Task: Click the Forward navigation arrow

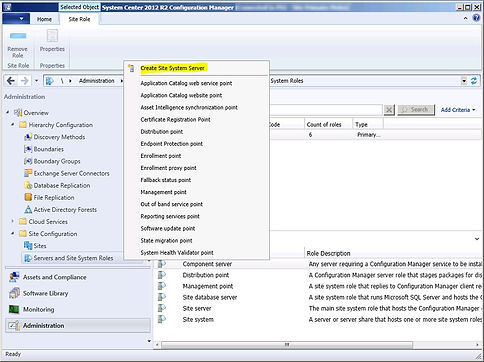Action: [24, 81]
